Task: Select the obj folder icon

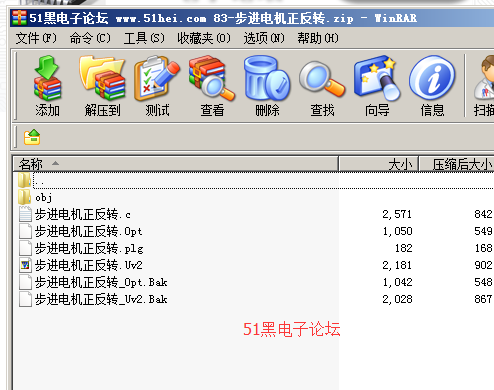Action: tap(25, 197)
